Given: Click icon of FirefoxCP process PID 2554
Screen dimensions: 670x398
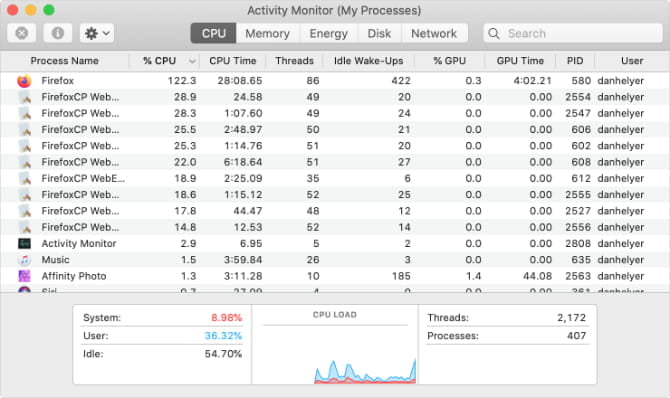Looking at the screenshot, I should point(25,97).
